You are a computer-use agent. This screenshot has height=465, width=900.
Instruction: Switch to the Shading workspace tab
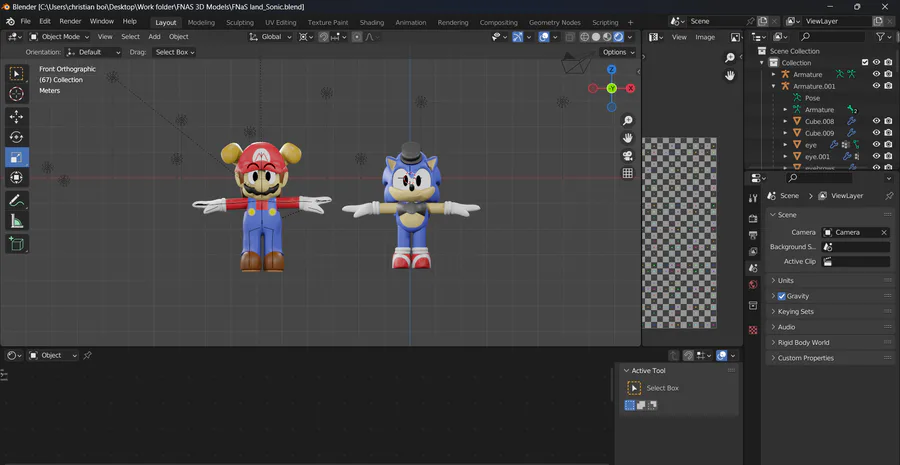372,22
